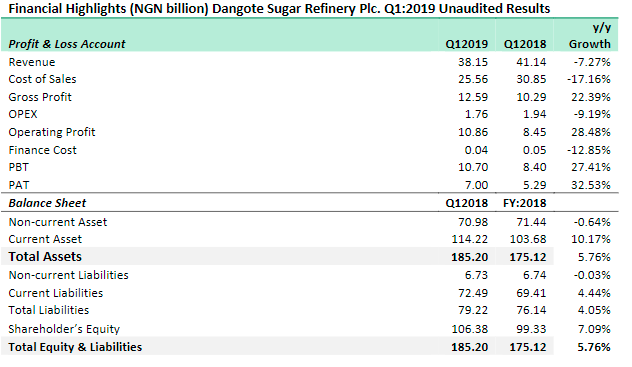Select Finance Cost growth -12.85%
The image size is (632, 367).
(589, 150)
